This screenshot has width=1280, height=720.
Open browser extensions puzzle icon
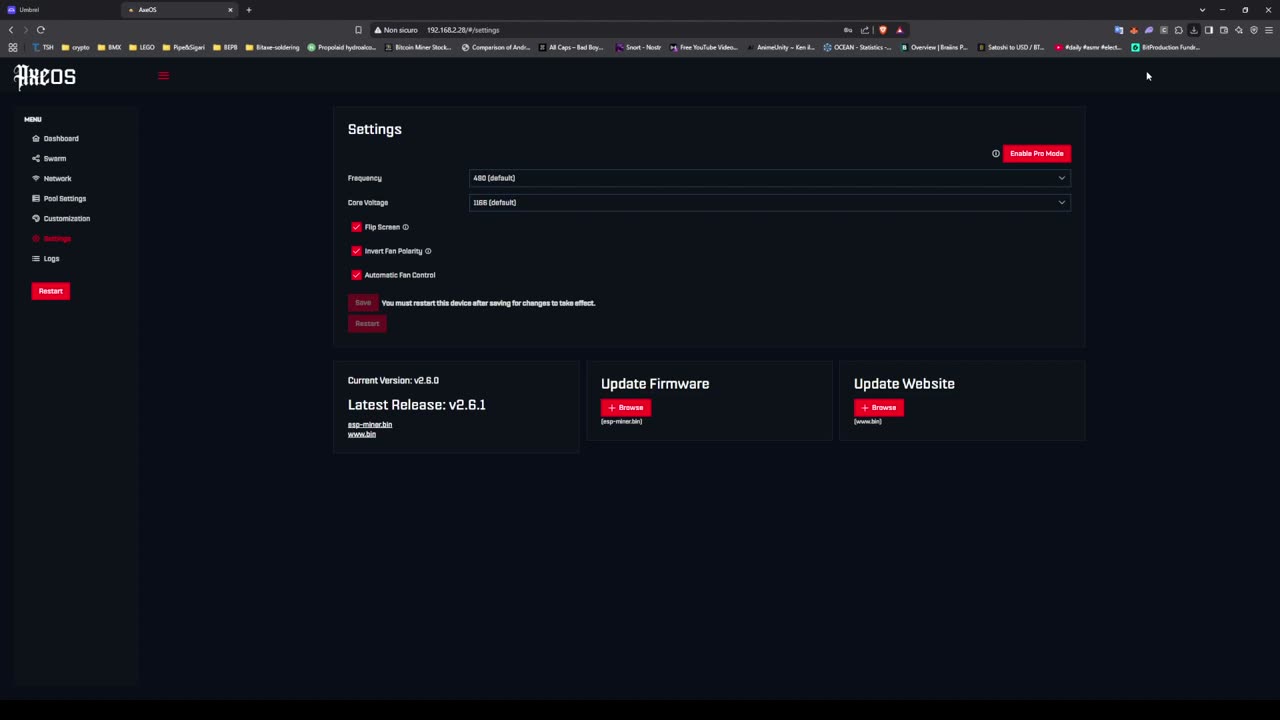[1178, 30]
